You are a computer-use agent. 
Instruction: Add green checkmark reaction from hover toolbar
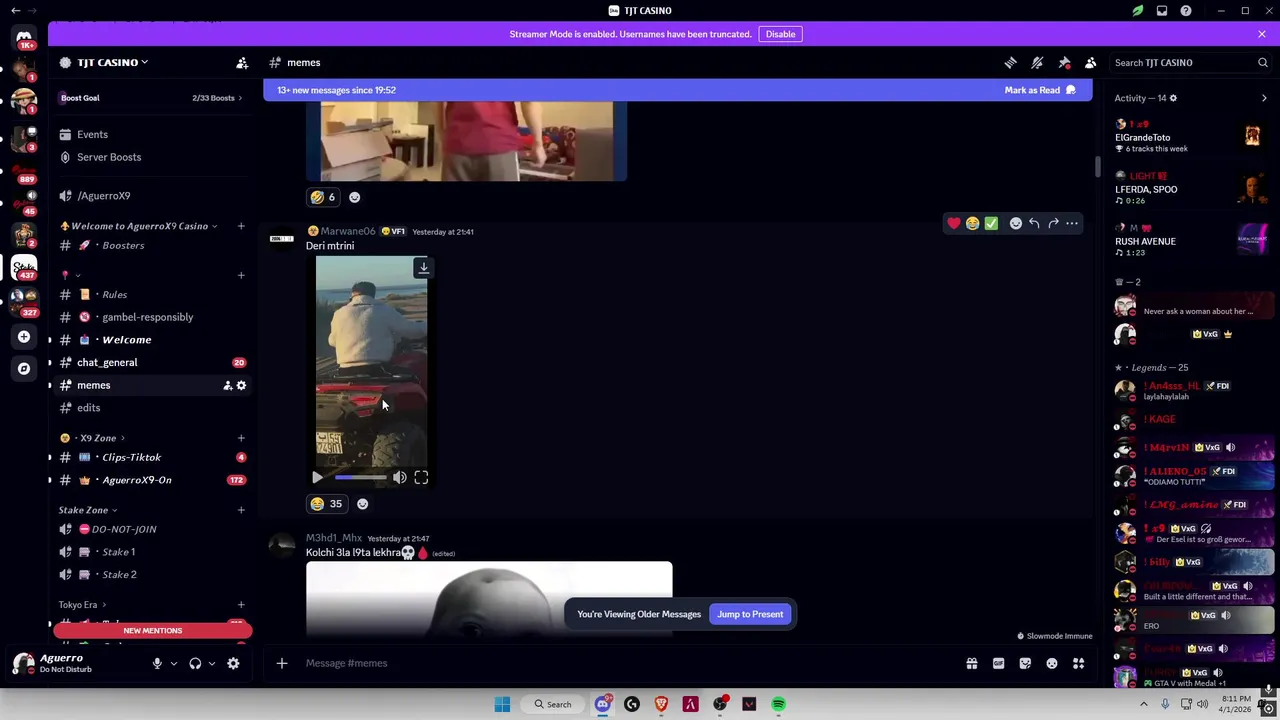[991, 223]
